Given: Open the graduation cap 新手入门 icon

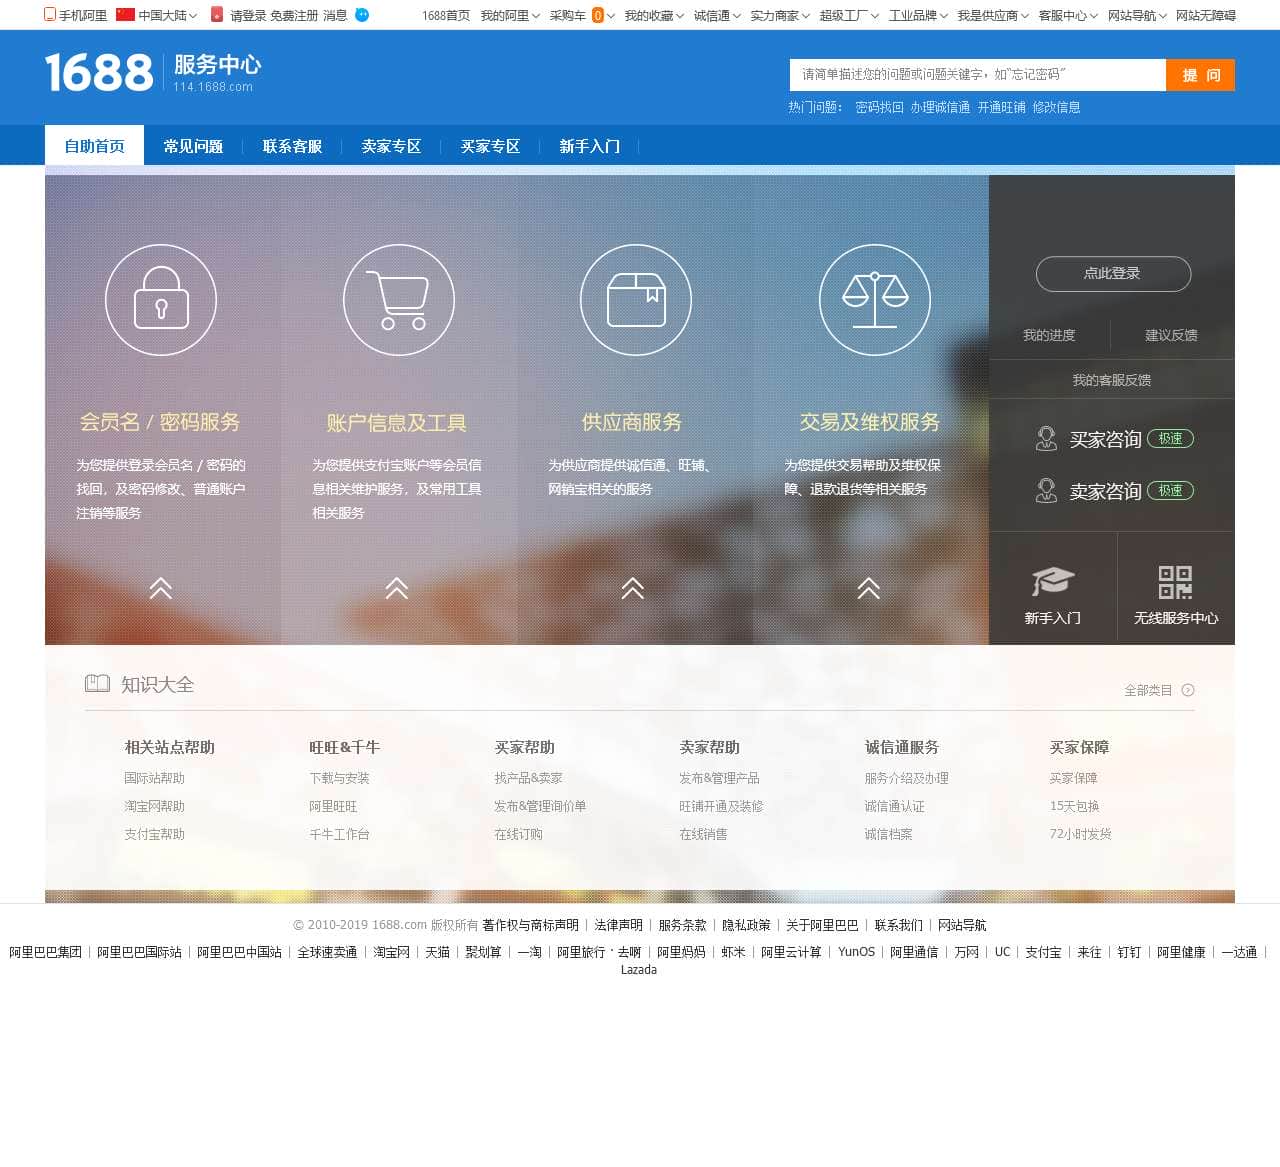Looking at the screenshot, I should click(1052, 581).
